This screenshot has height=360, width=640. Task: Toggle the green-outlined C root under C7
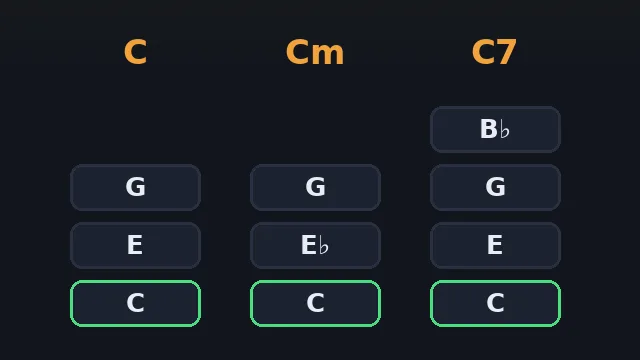tap(496, 303)
